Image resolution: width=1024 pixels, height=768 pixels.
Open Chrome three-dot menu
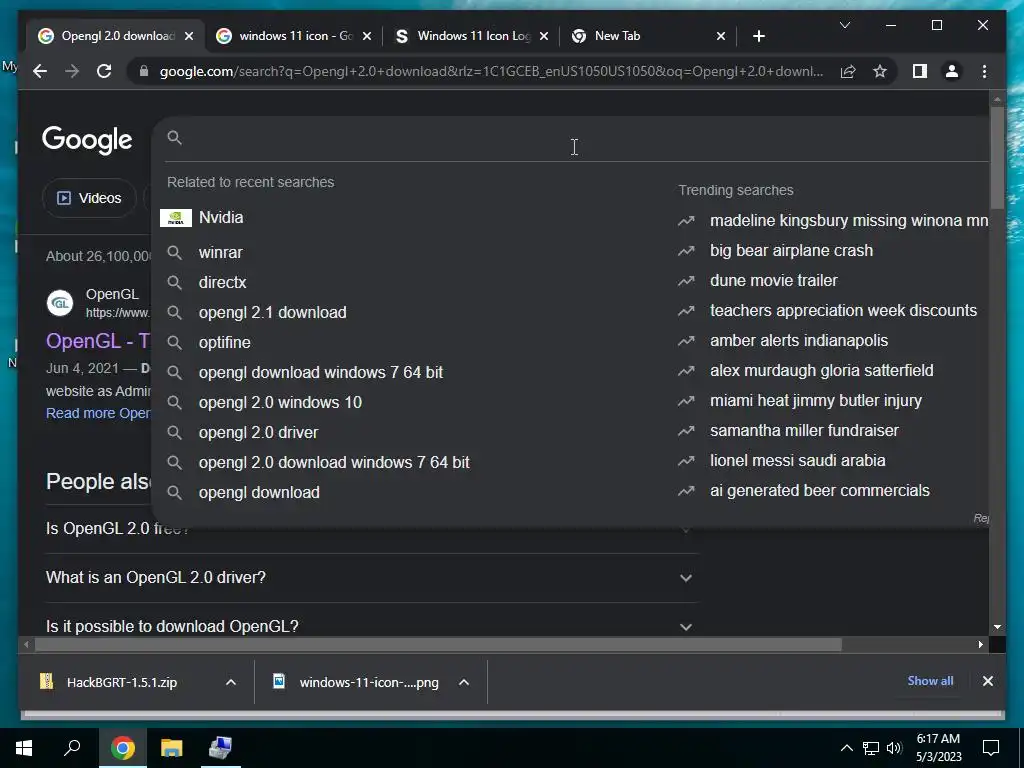(x=984, y=71)
